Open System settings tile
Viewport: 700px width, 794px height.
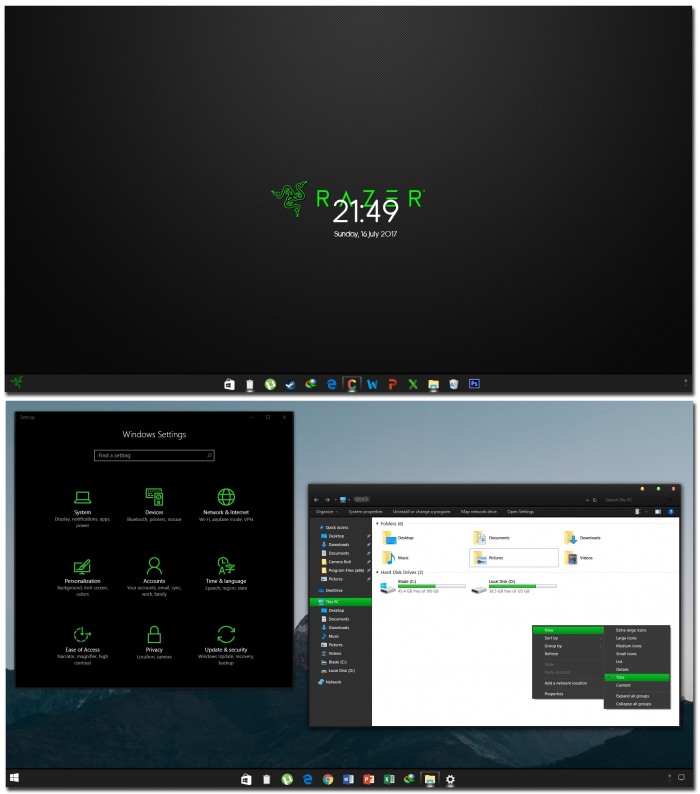[x=82, y=508]
